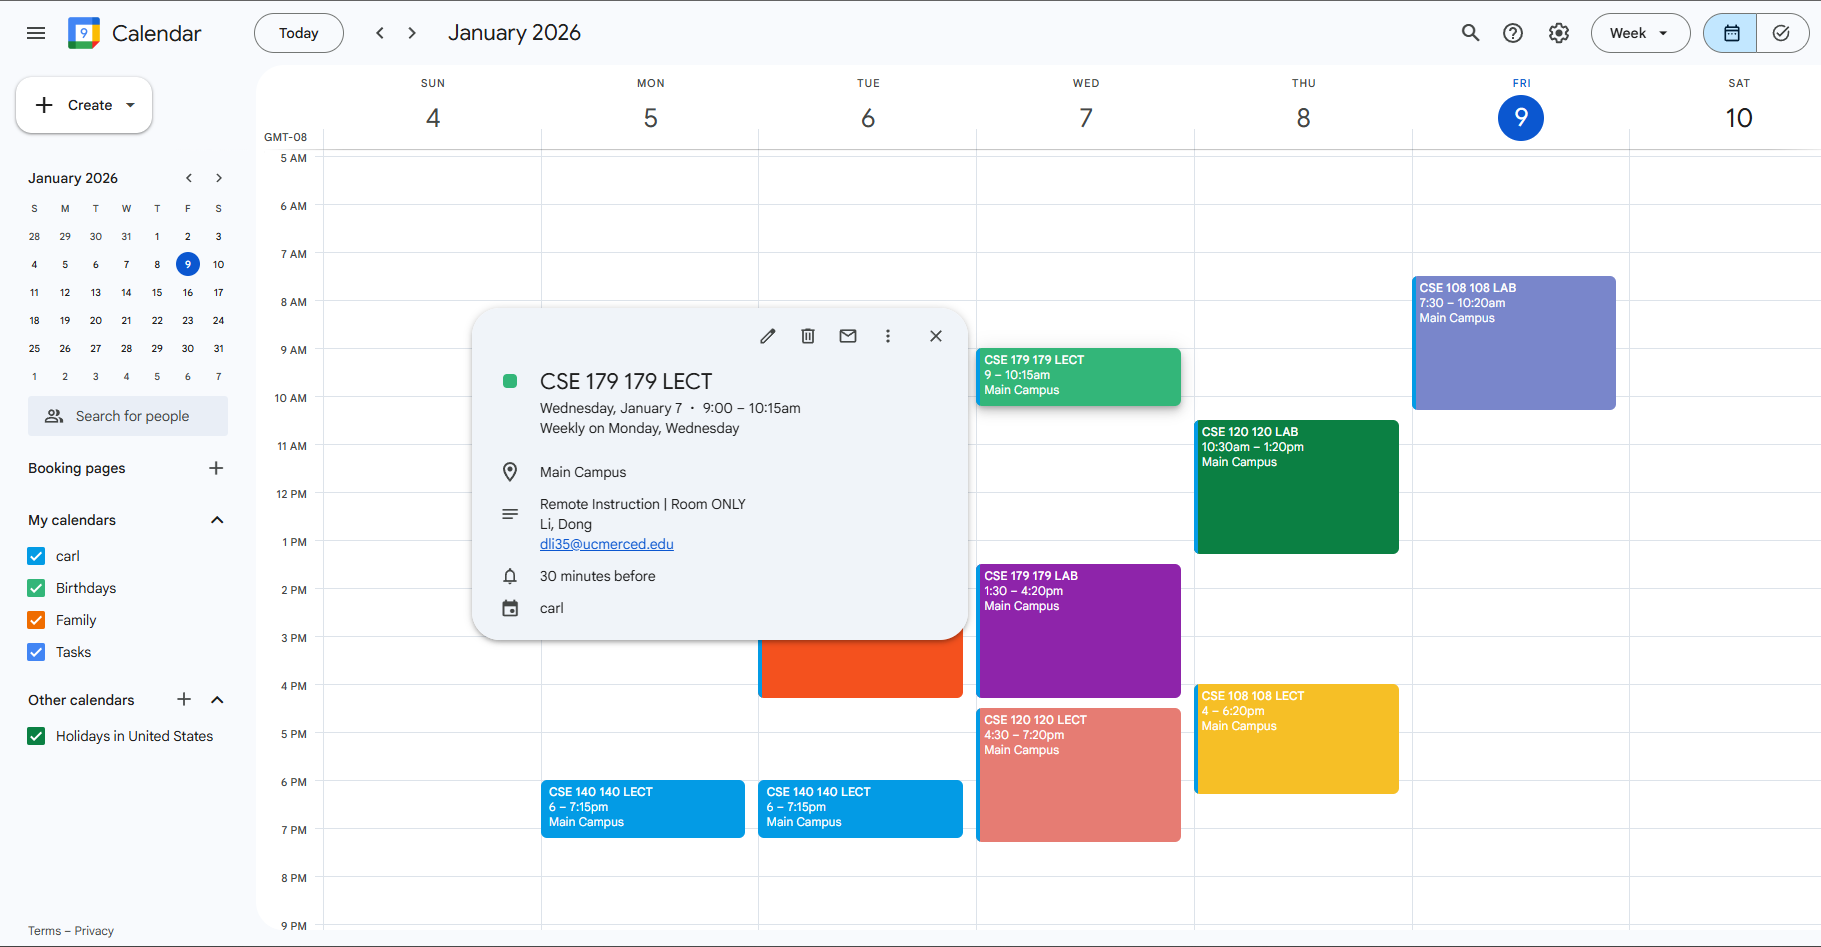This screenshot has height=947, width=1821.
Task: Click the green event color swatch
Action: (511, 381)
